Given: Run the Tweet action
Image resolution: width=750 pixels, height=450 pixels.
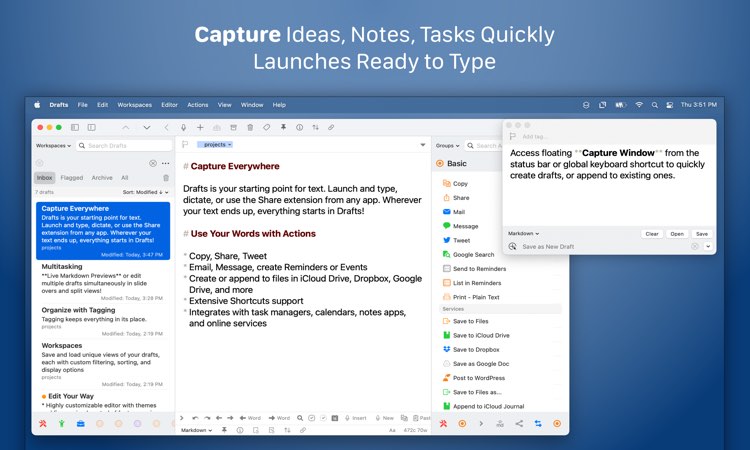Looking at the screenshot, I should point(461,240).
